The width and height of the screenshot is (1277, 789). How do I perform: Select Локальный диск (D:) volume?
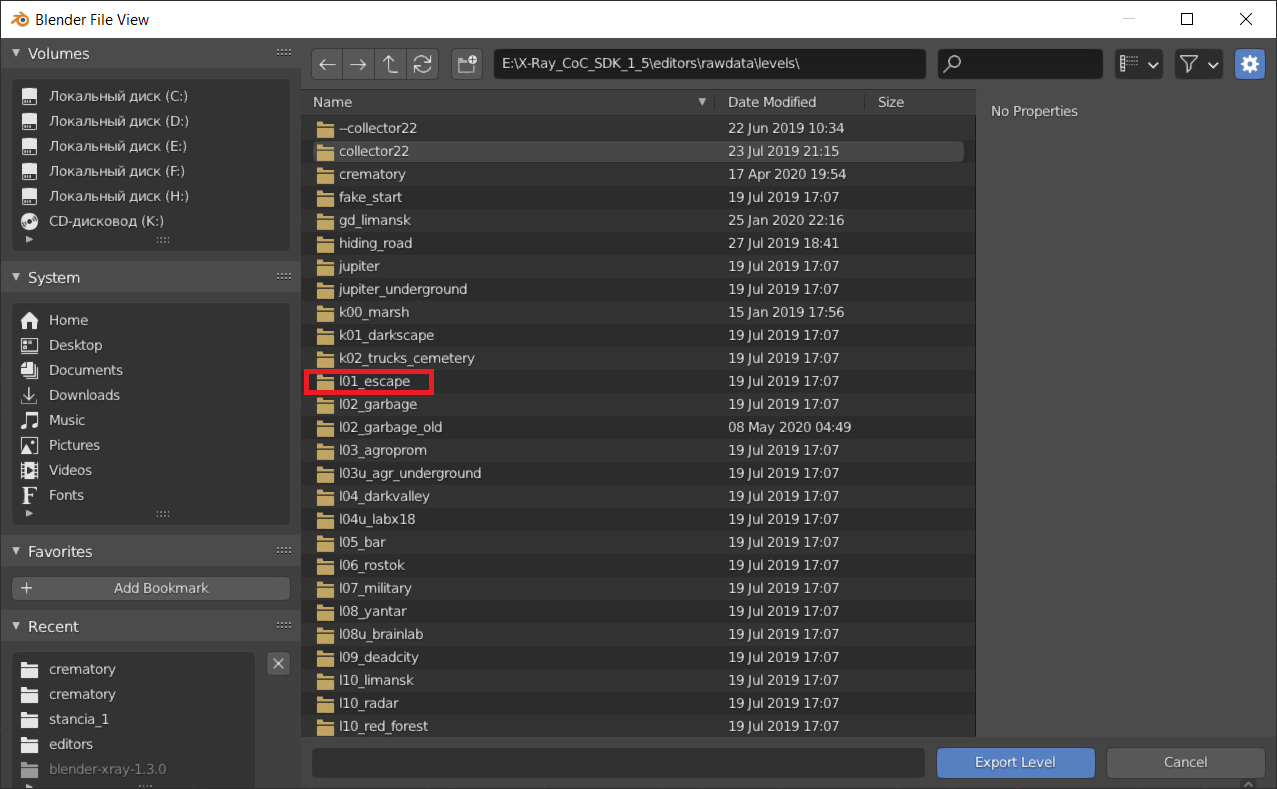151,121
